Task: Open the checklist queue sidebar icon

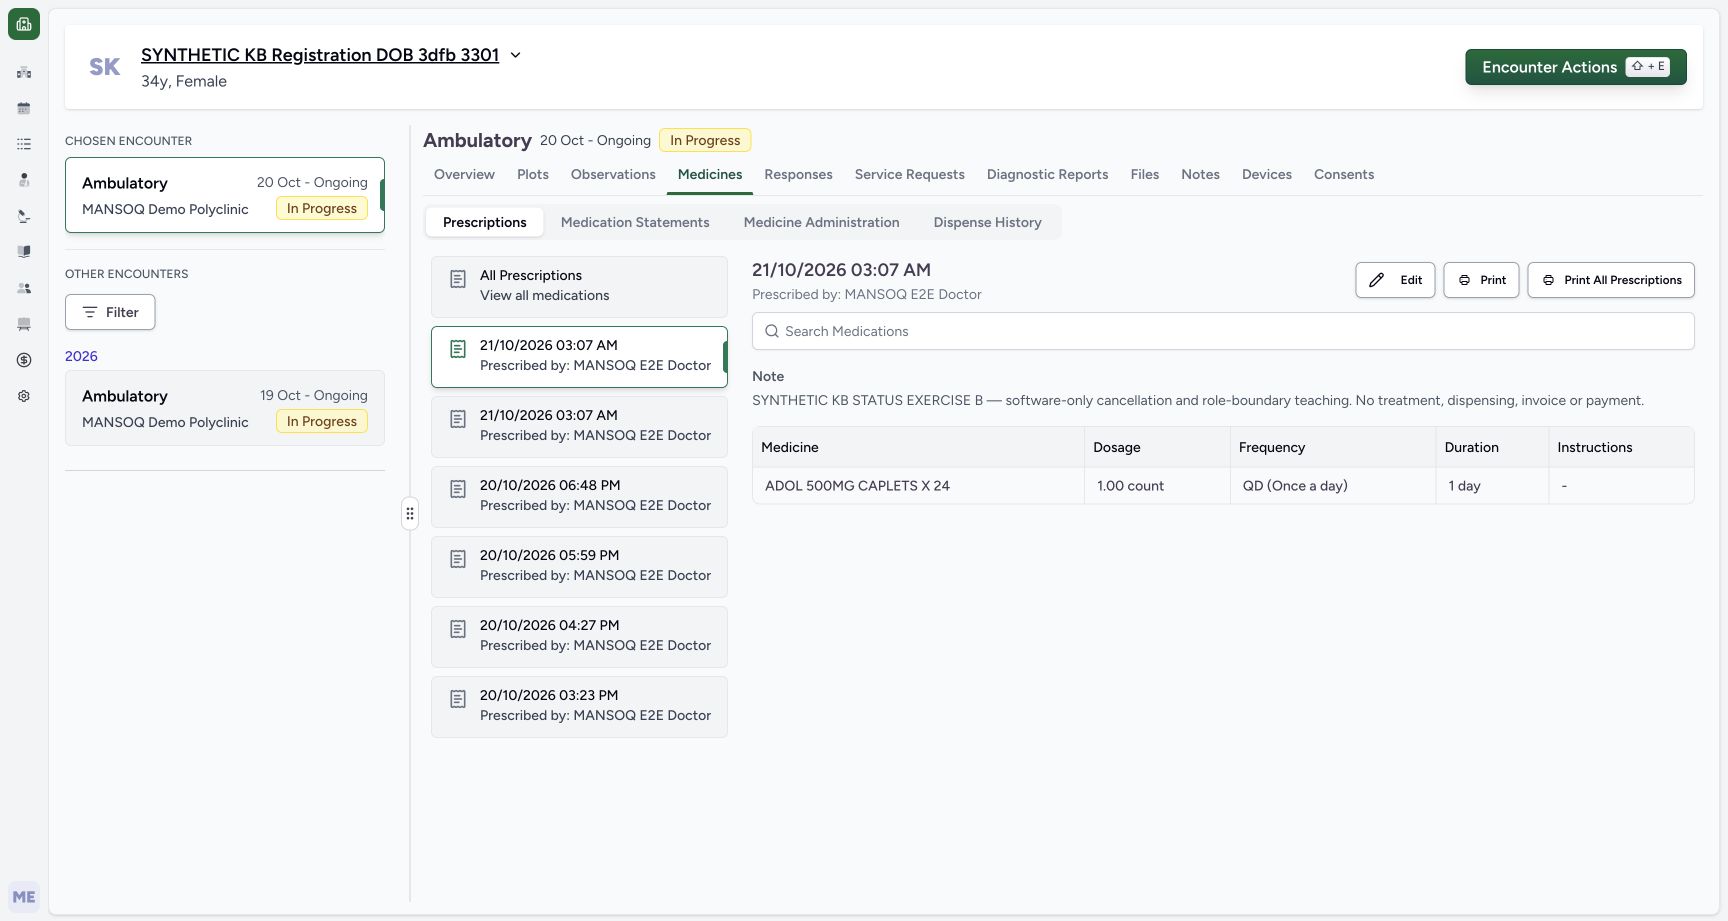Action: [24, 144]
